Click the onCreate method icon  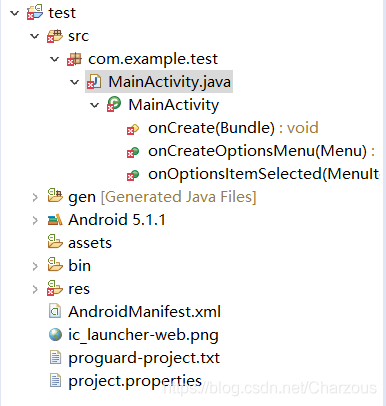133,129
